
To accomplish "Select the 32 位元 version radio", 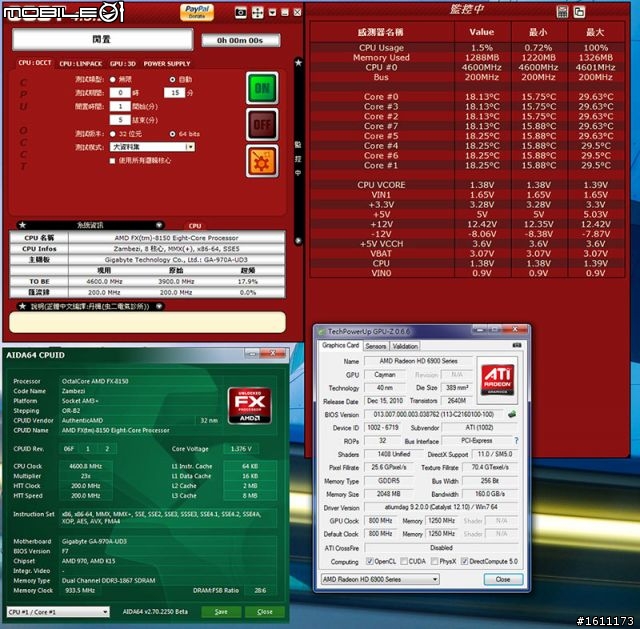I will point(113,134).
